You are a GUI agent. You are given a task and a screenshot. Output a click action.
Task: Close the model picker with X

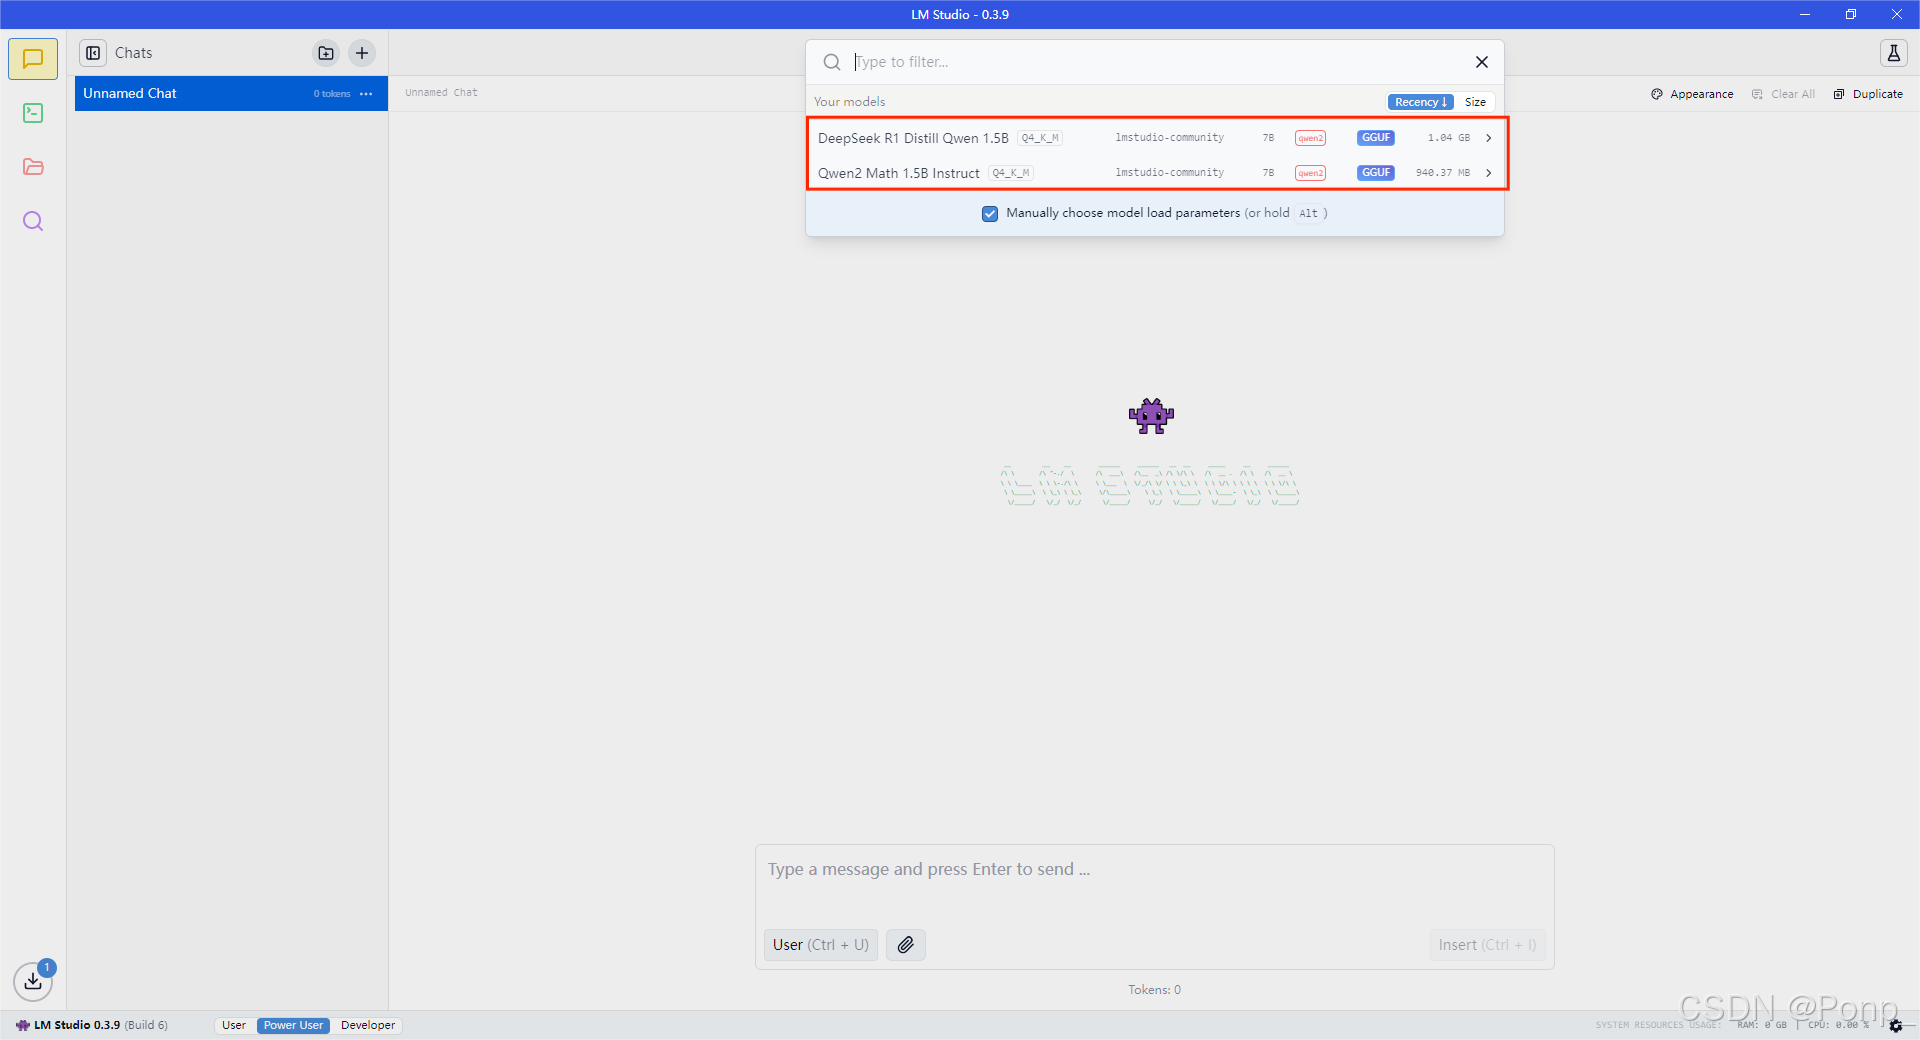tap(1482, 62)
